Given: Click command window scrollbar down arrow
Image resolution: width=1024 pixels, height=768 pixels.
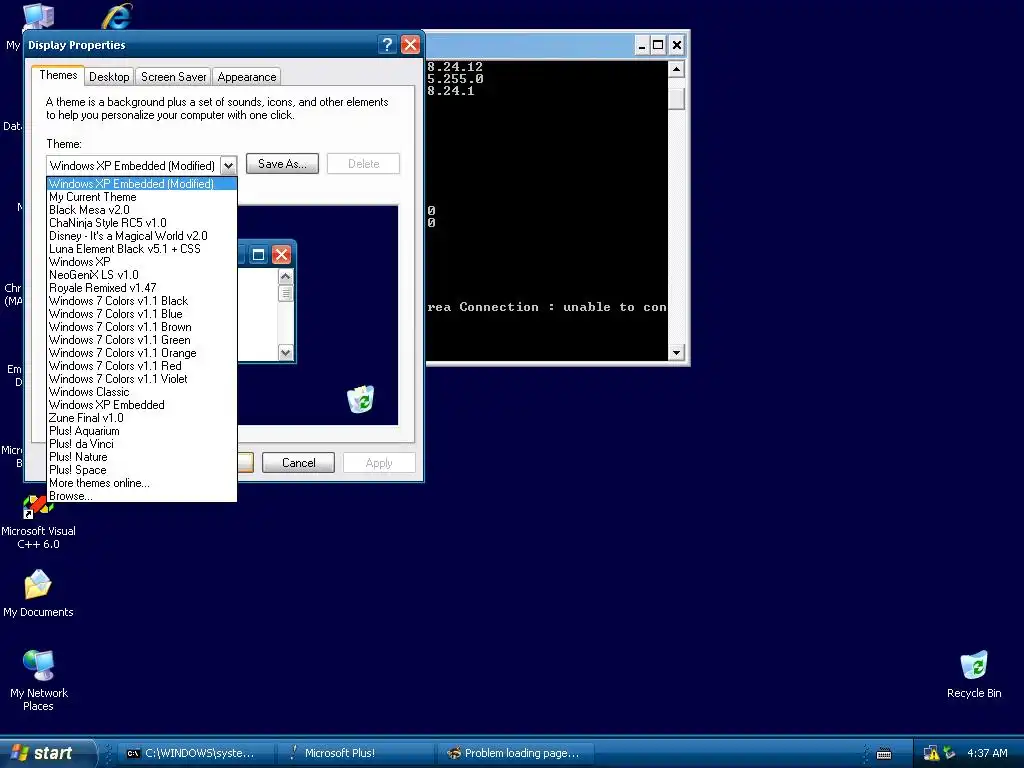Looking at the screenshot, I should [676, 353].
